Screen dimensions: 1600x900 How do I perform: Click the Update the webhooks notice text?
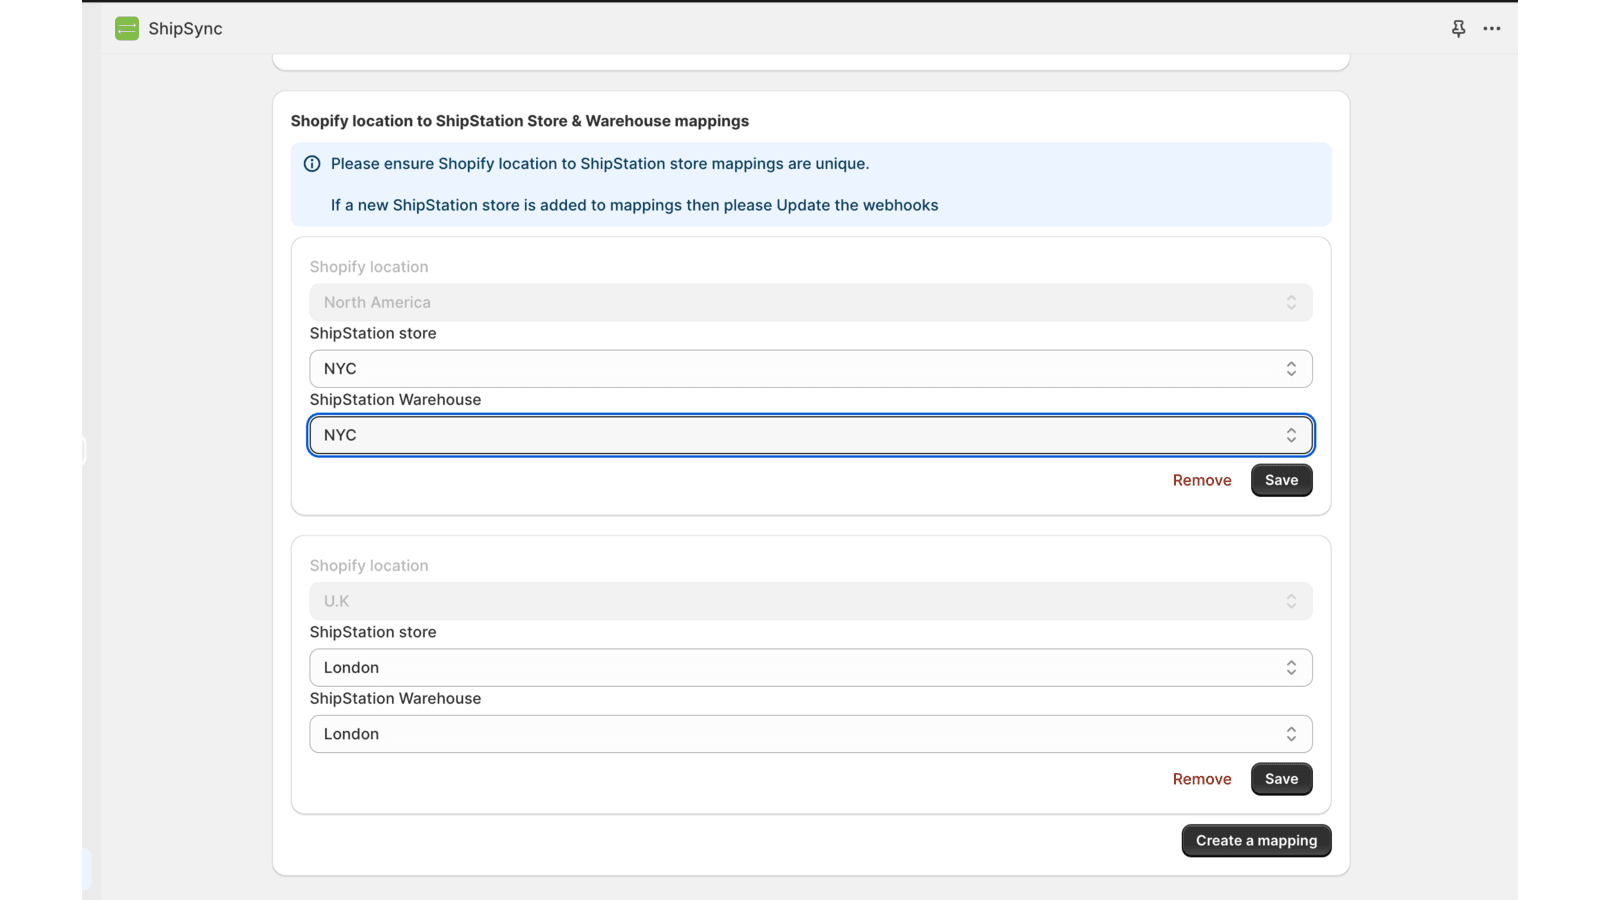[x=634, y=205]
